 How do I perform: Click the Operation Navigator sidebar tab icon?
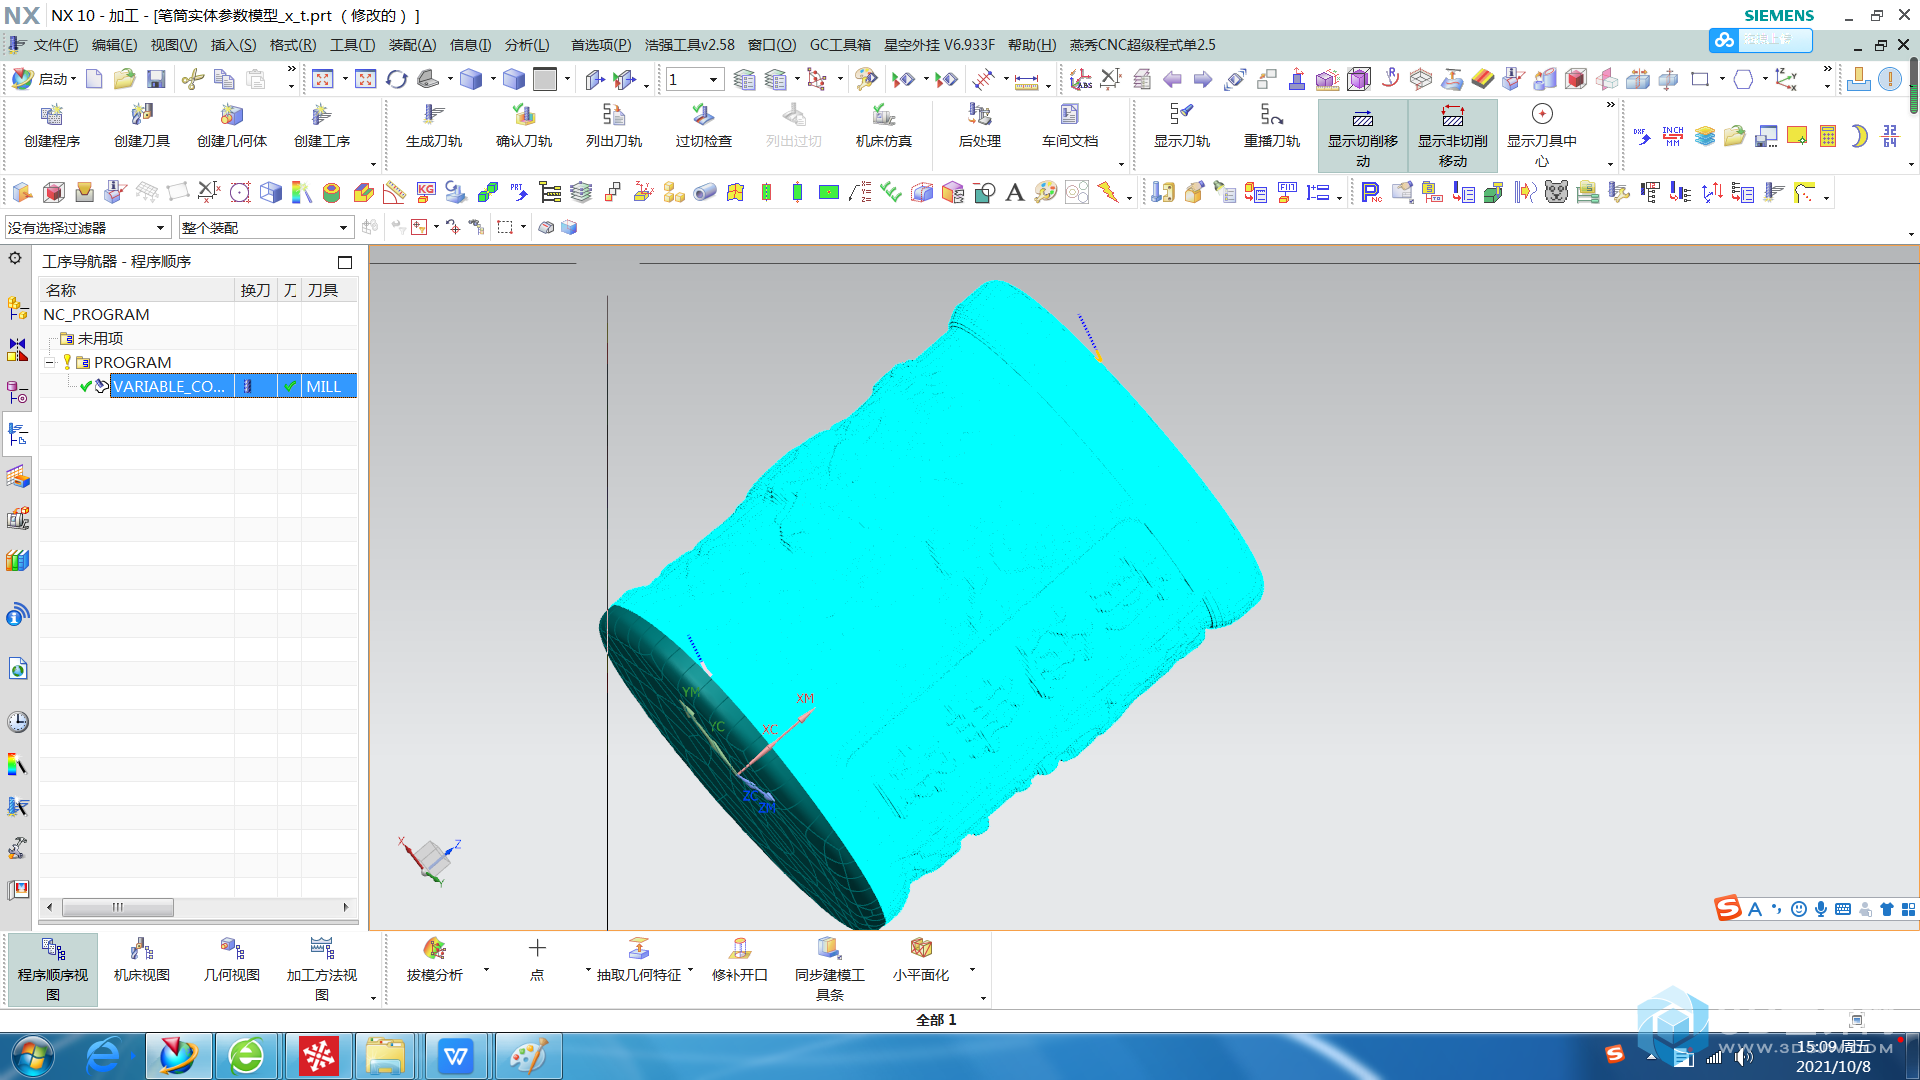17,435
